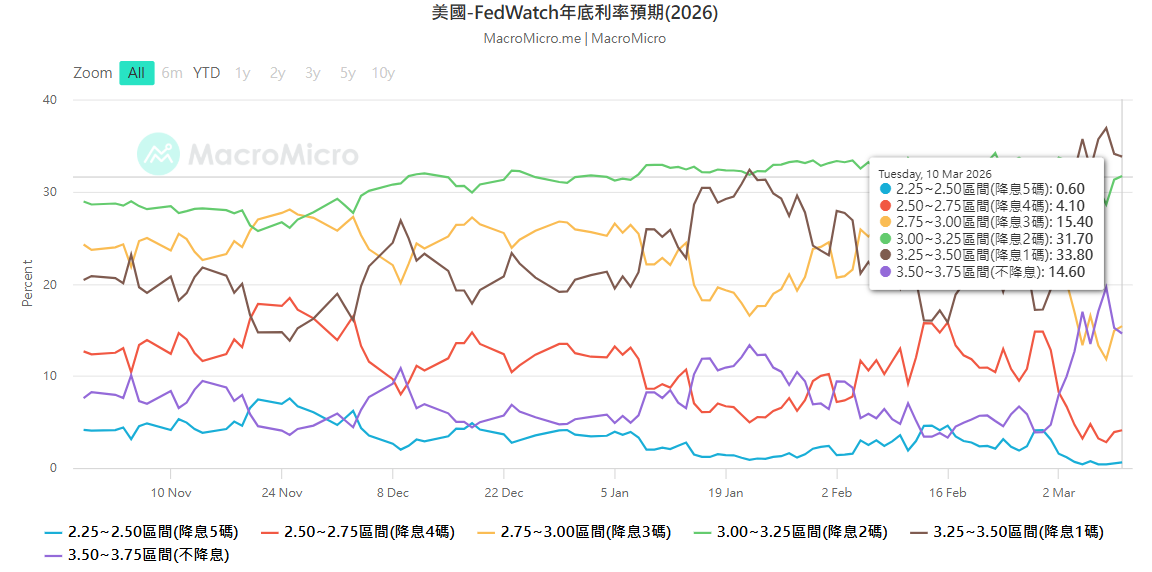This screenshot has height=572, width=1152.
Task: Choose the 10y zoom range
Action: pyautogui.click(x=383, y=73)
